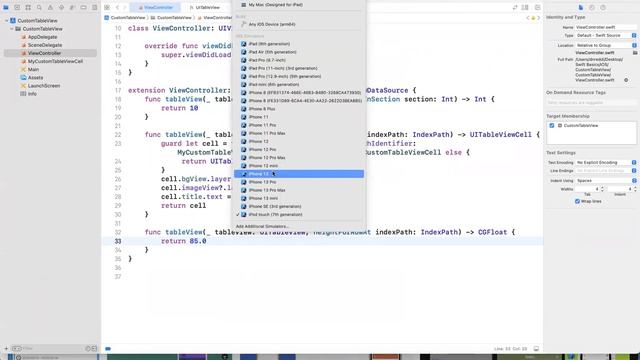Select Info file in navigator
640x360 pixels.
(x=32, y=94)
